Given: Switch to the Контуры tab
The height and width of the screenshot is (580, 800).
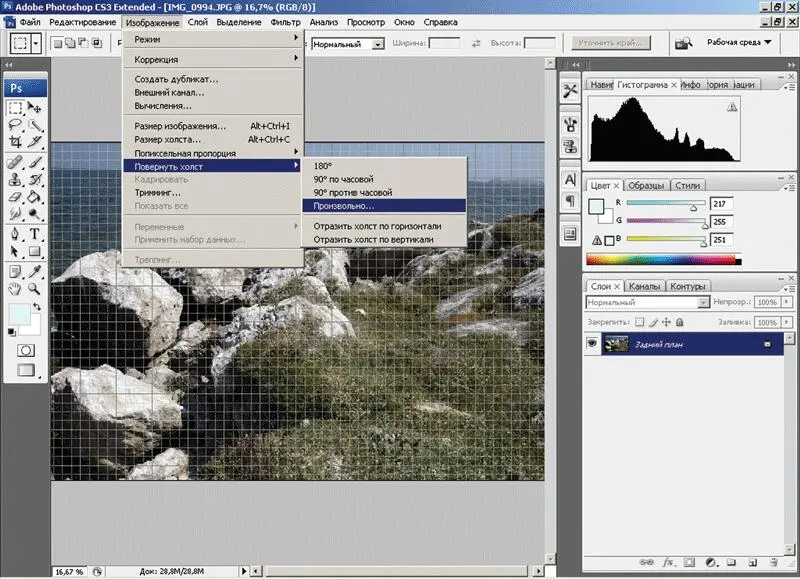Looking at the screenshot, I should coord(688,286).
